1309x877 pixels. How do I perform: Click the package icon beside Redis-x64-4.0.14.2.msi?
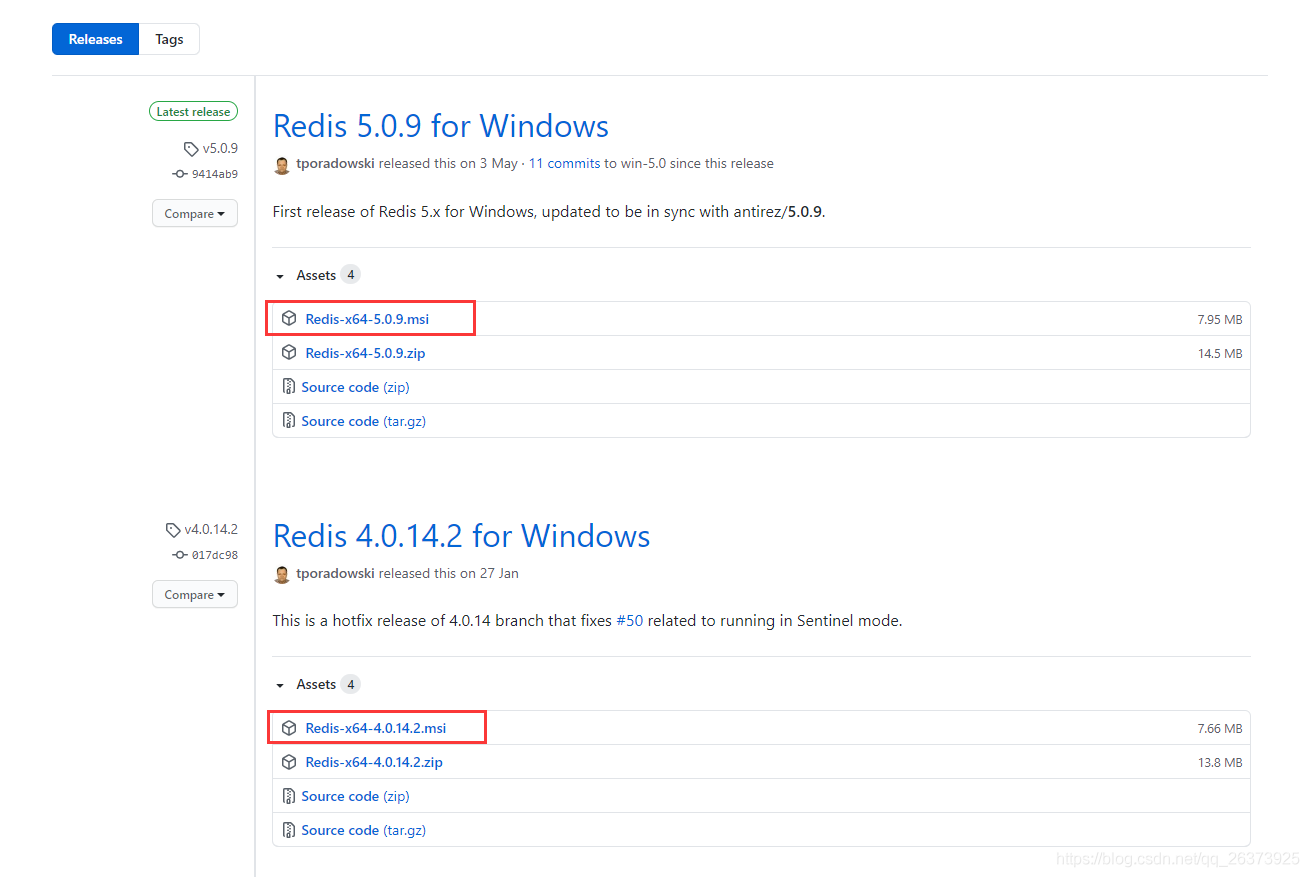click(x=289, y=728)
